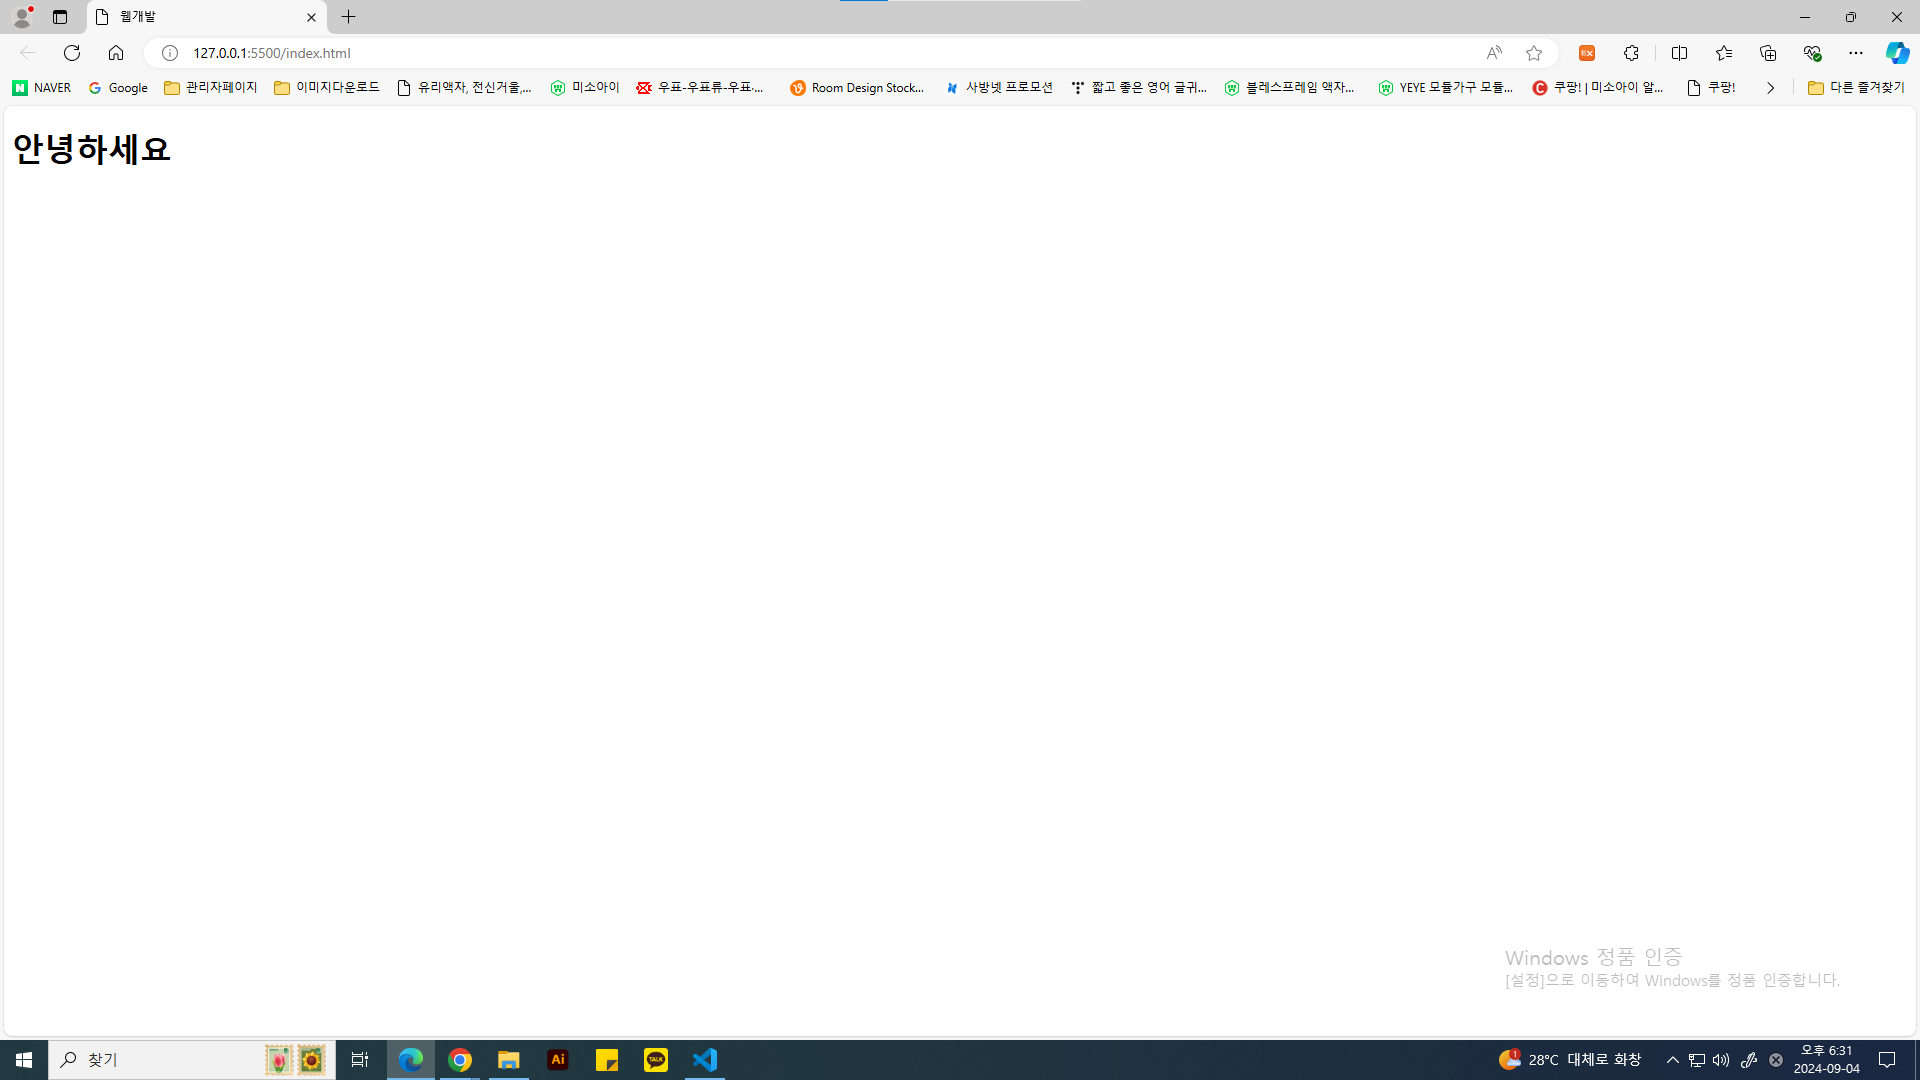Screen dimensions: 1920x1080
Task: Open the 다른 즐겨찾기 folder
Action: coord(1856,88)
